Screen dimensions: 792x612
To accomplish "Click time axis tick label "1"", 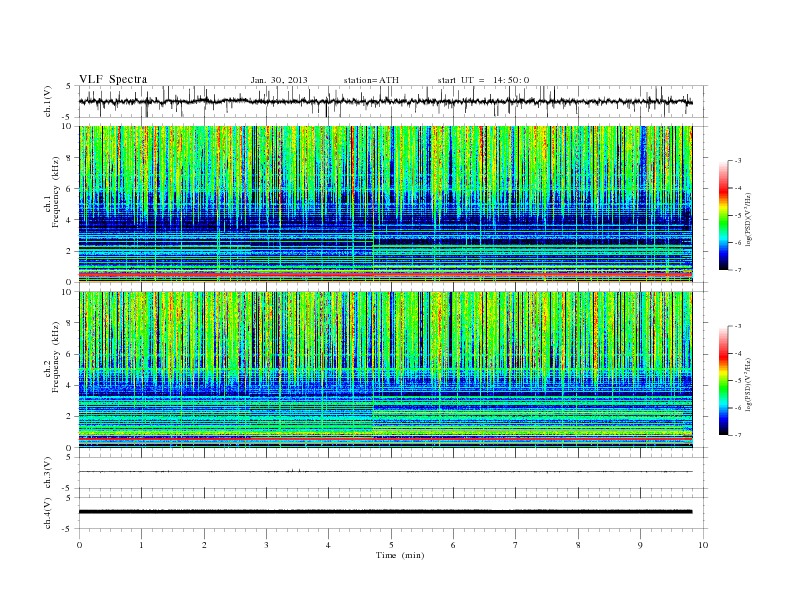I will (142, 545).
